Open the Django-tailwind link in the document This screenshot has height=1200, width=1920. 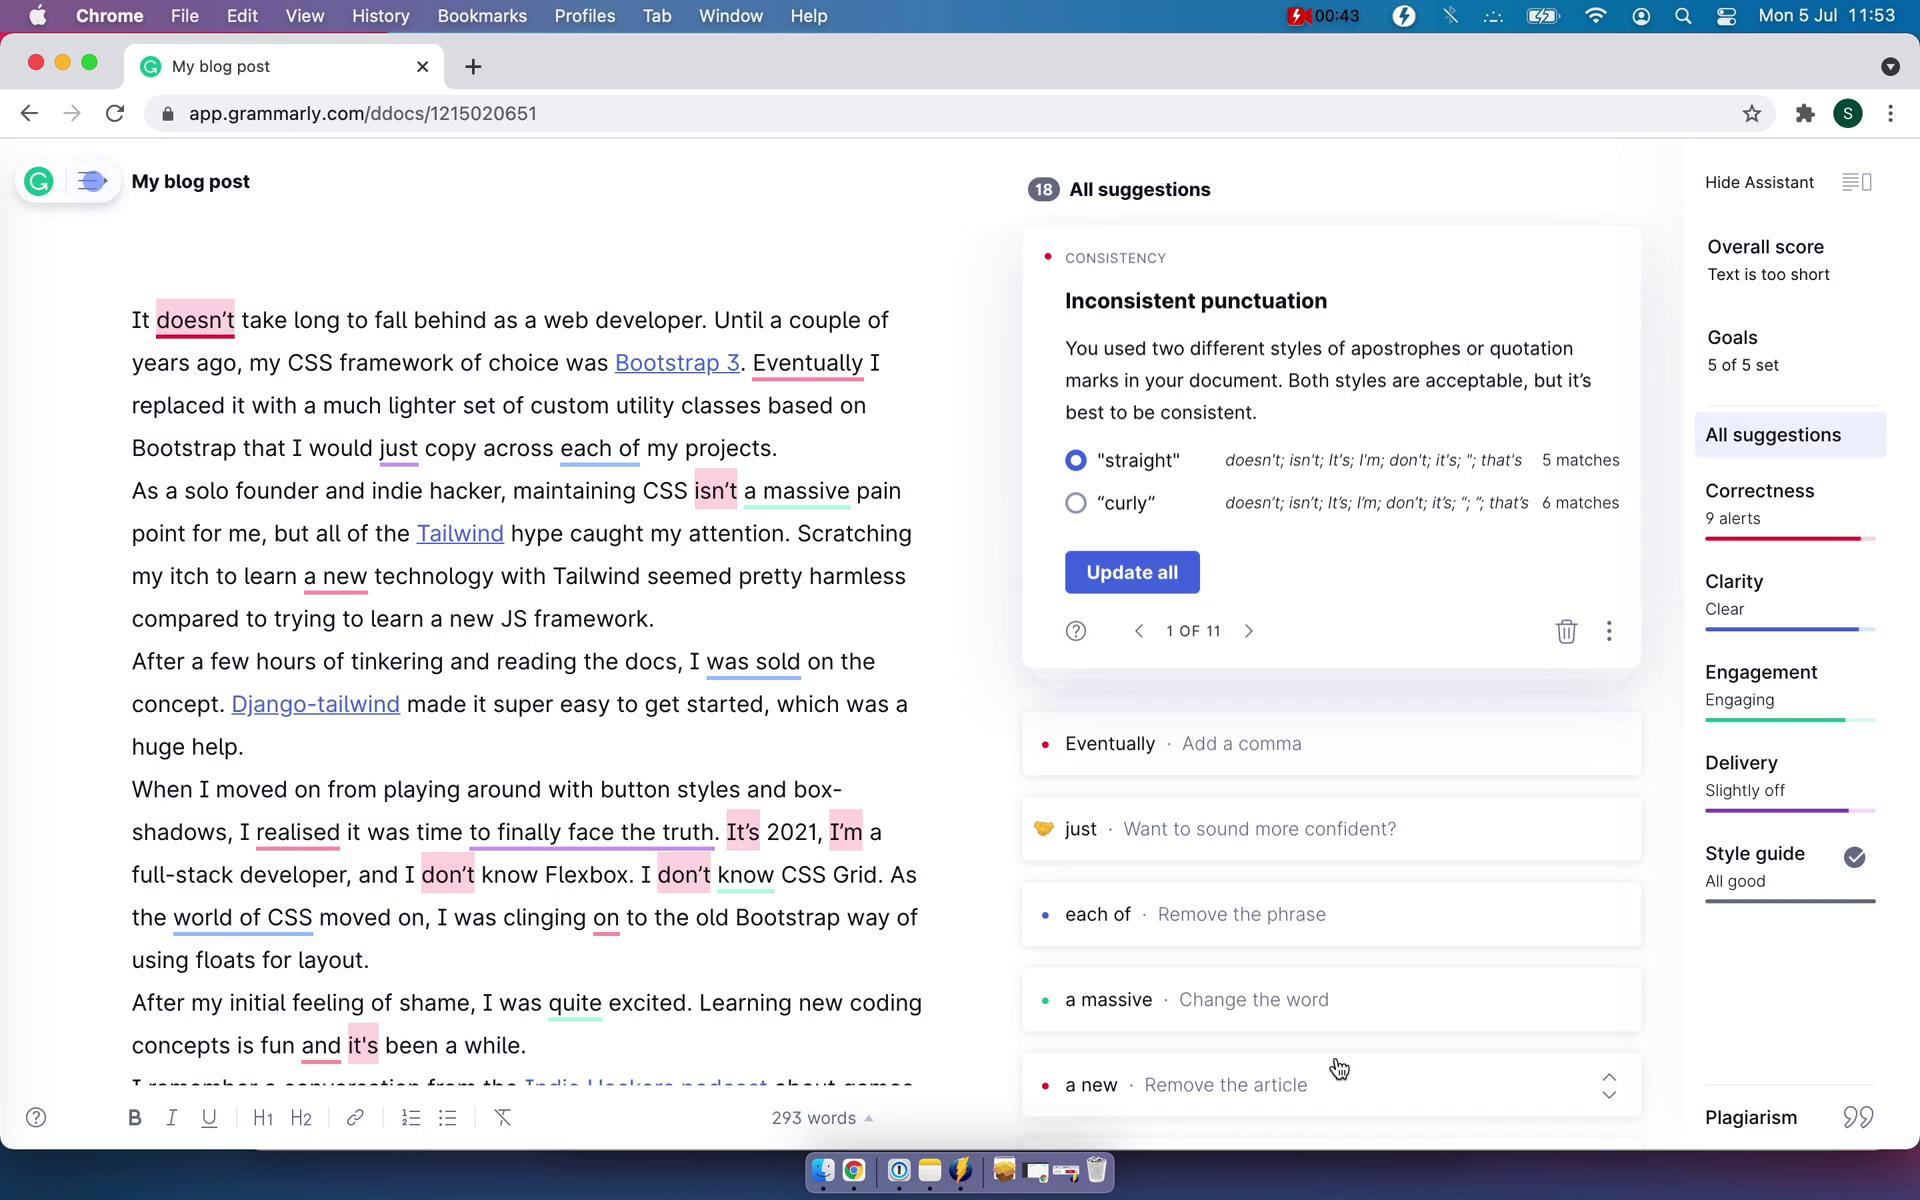pyautogui.click(x=316, y=704)
